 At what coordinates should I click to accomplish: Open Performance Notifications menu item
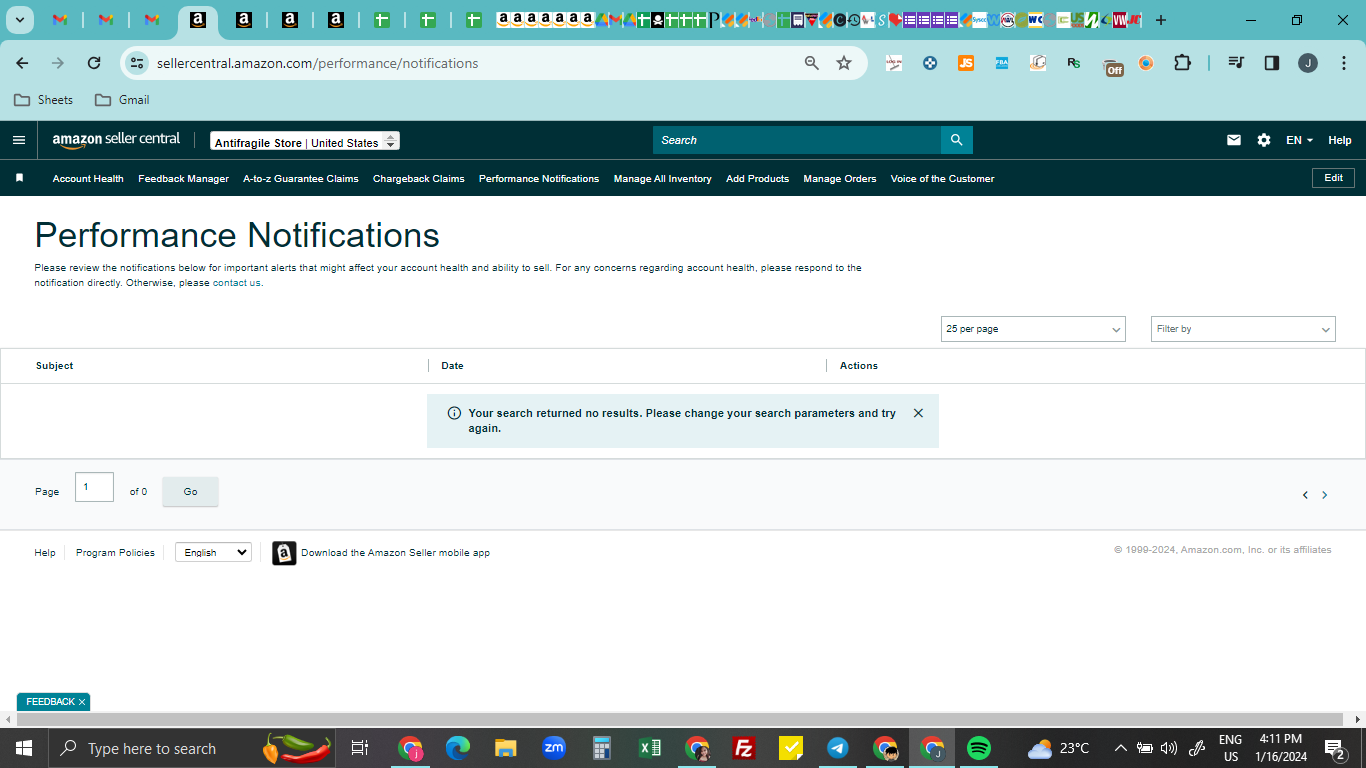point(539,179)
